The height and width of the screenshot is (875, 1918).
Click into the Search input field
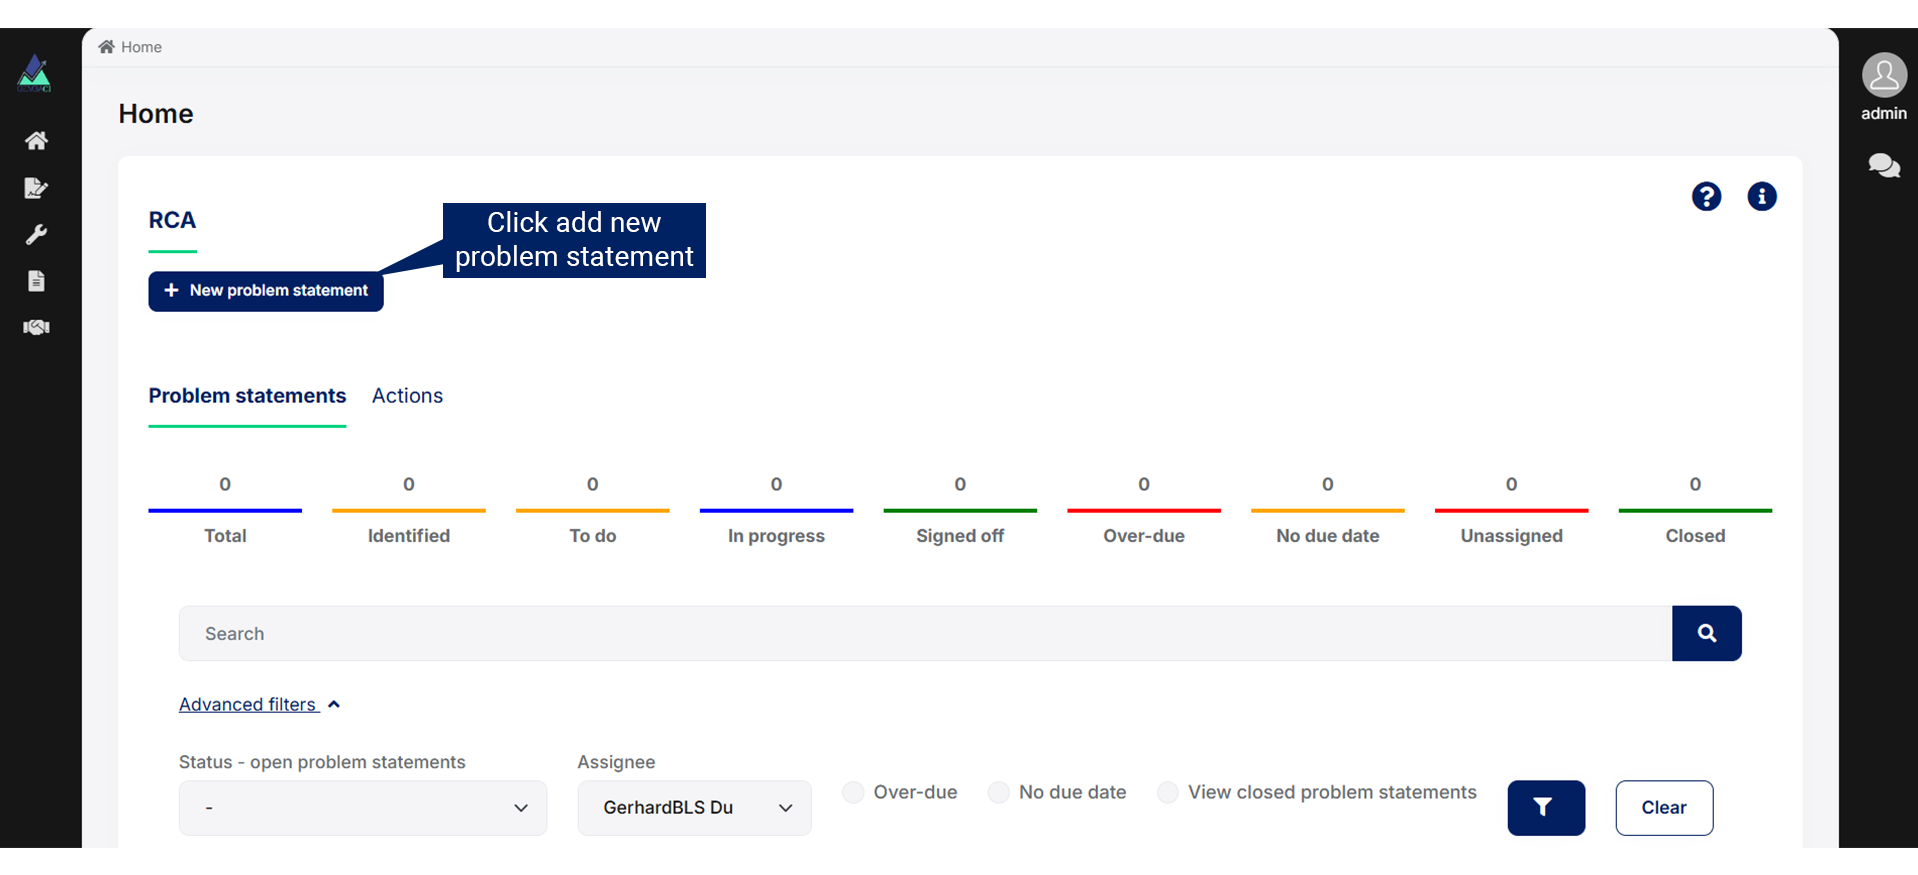924,634
